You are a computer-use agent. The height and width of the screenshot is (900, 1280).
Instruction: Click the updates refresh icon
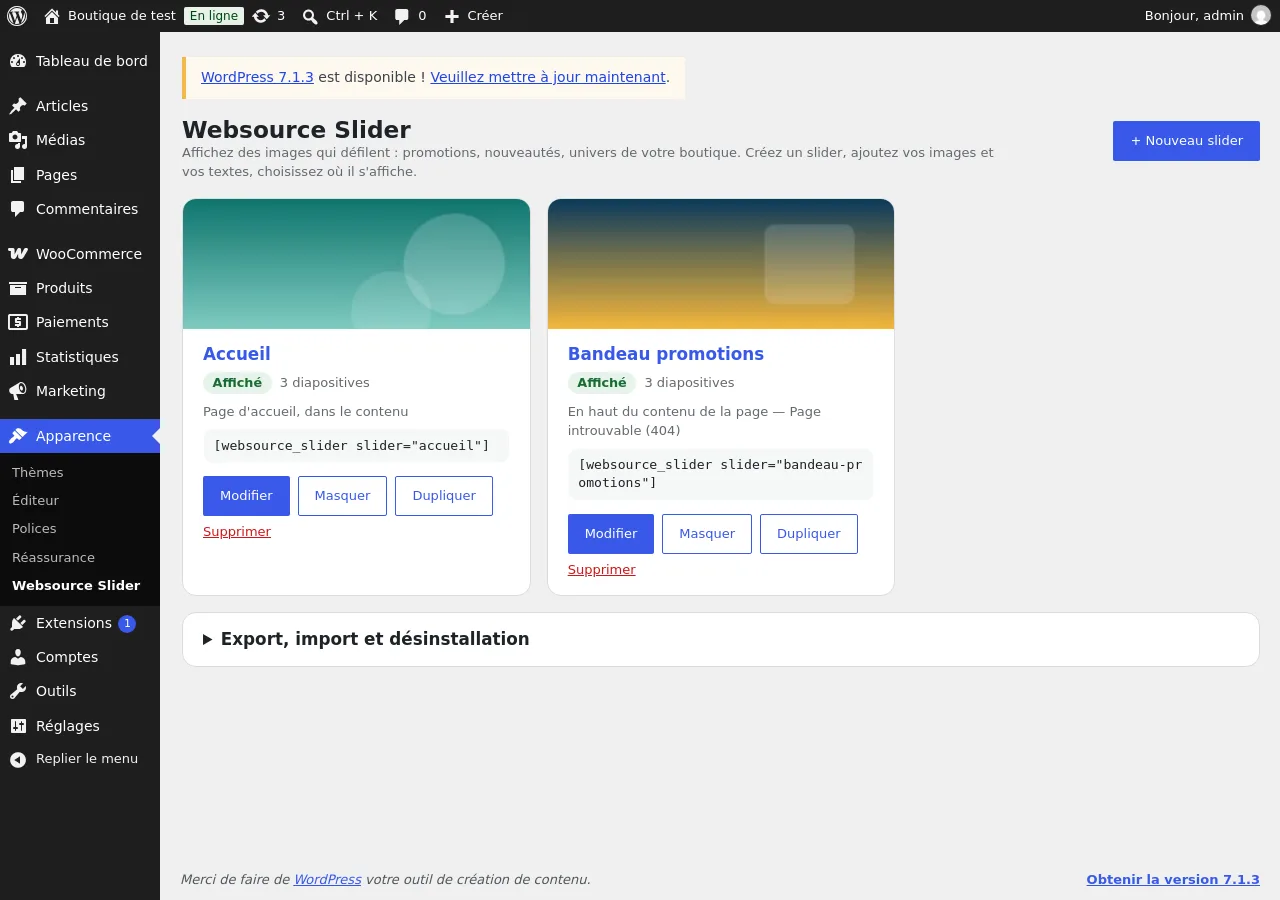pyautogui.click(x=261, y=16)
